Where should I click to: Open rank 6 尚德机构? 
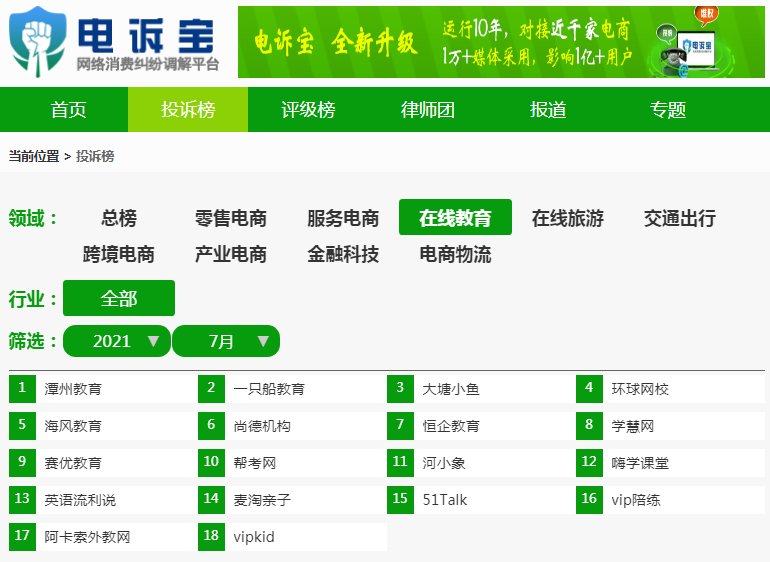[292, 426]
